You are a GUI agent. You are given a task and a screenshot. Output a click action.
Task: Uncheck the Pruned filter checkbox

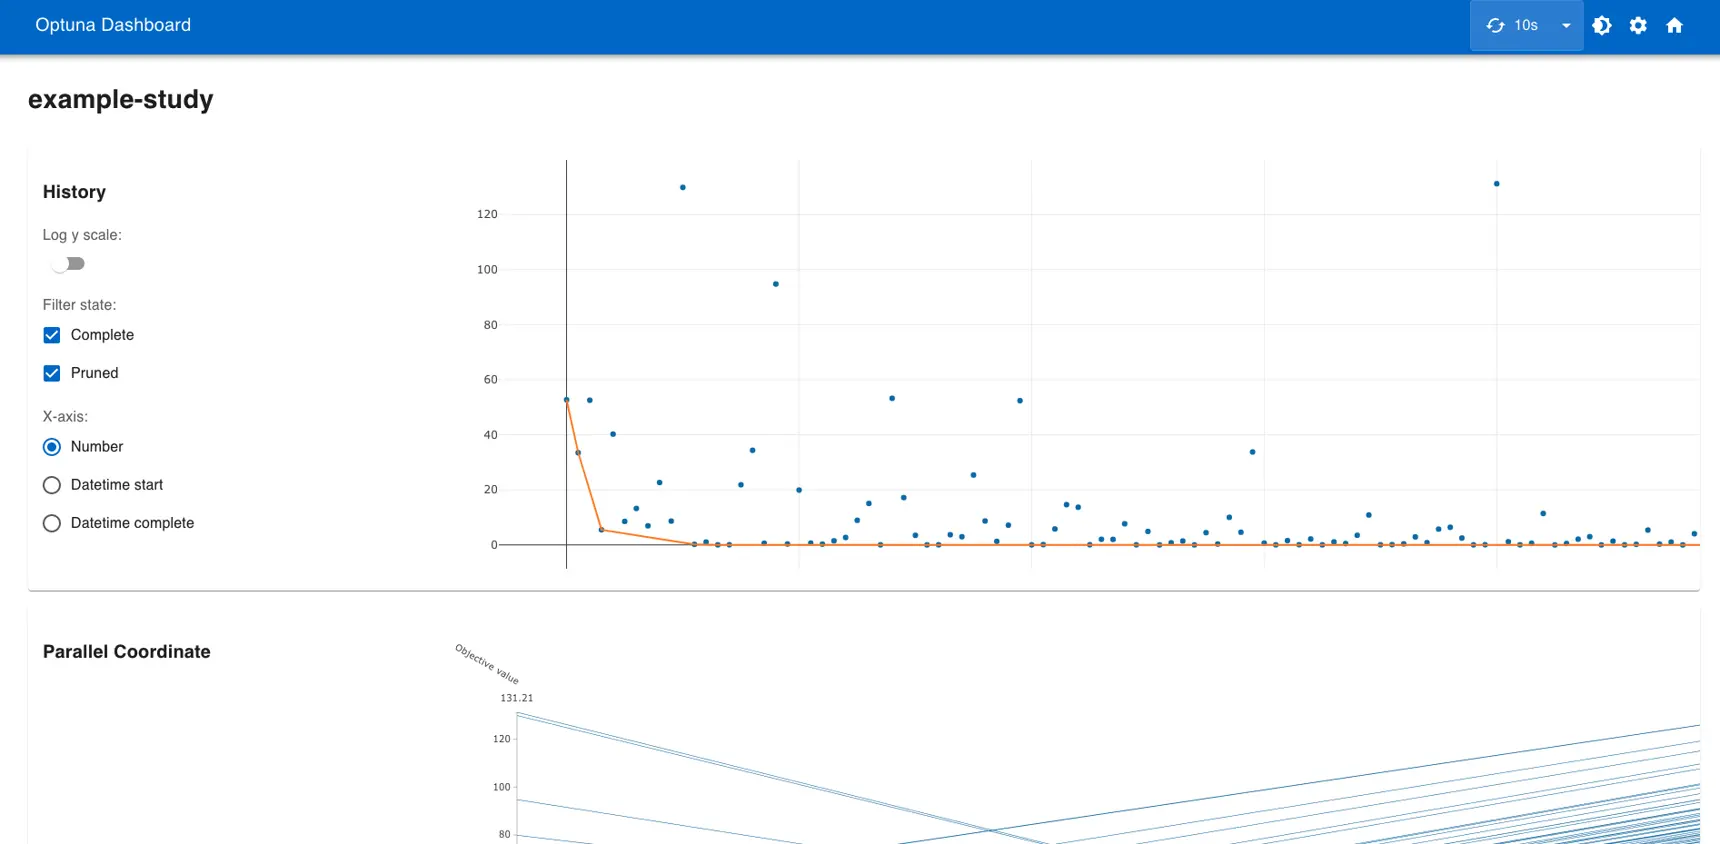point(52,373)
